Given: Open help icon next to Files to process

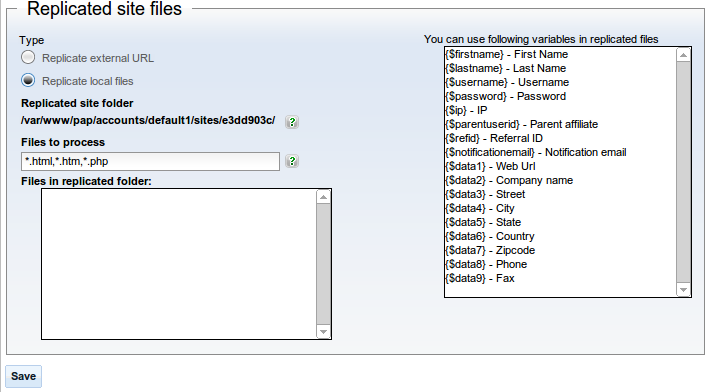Looking at the screenshot, I should [x=292, y=161].
